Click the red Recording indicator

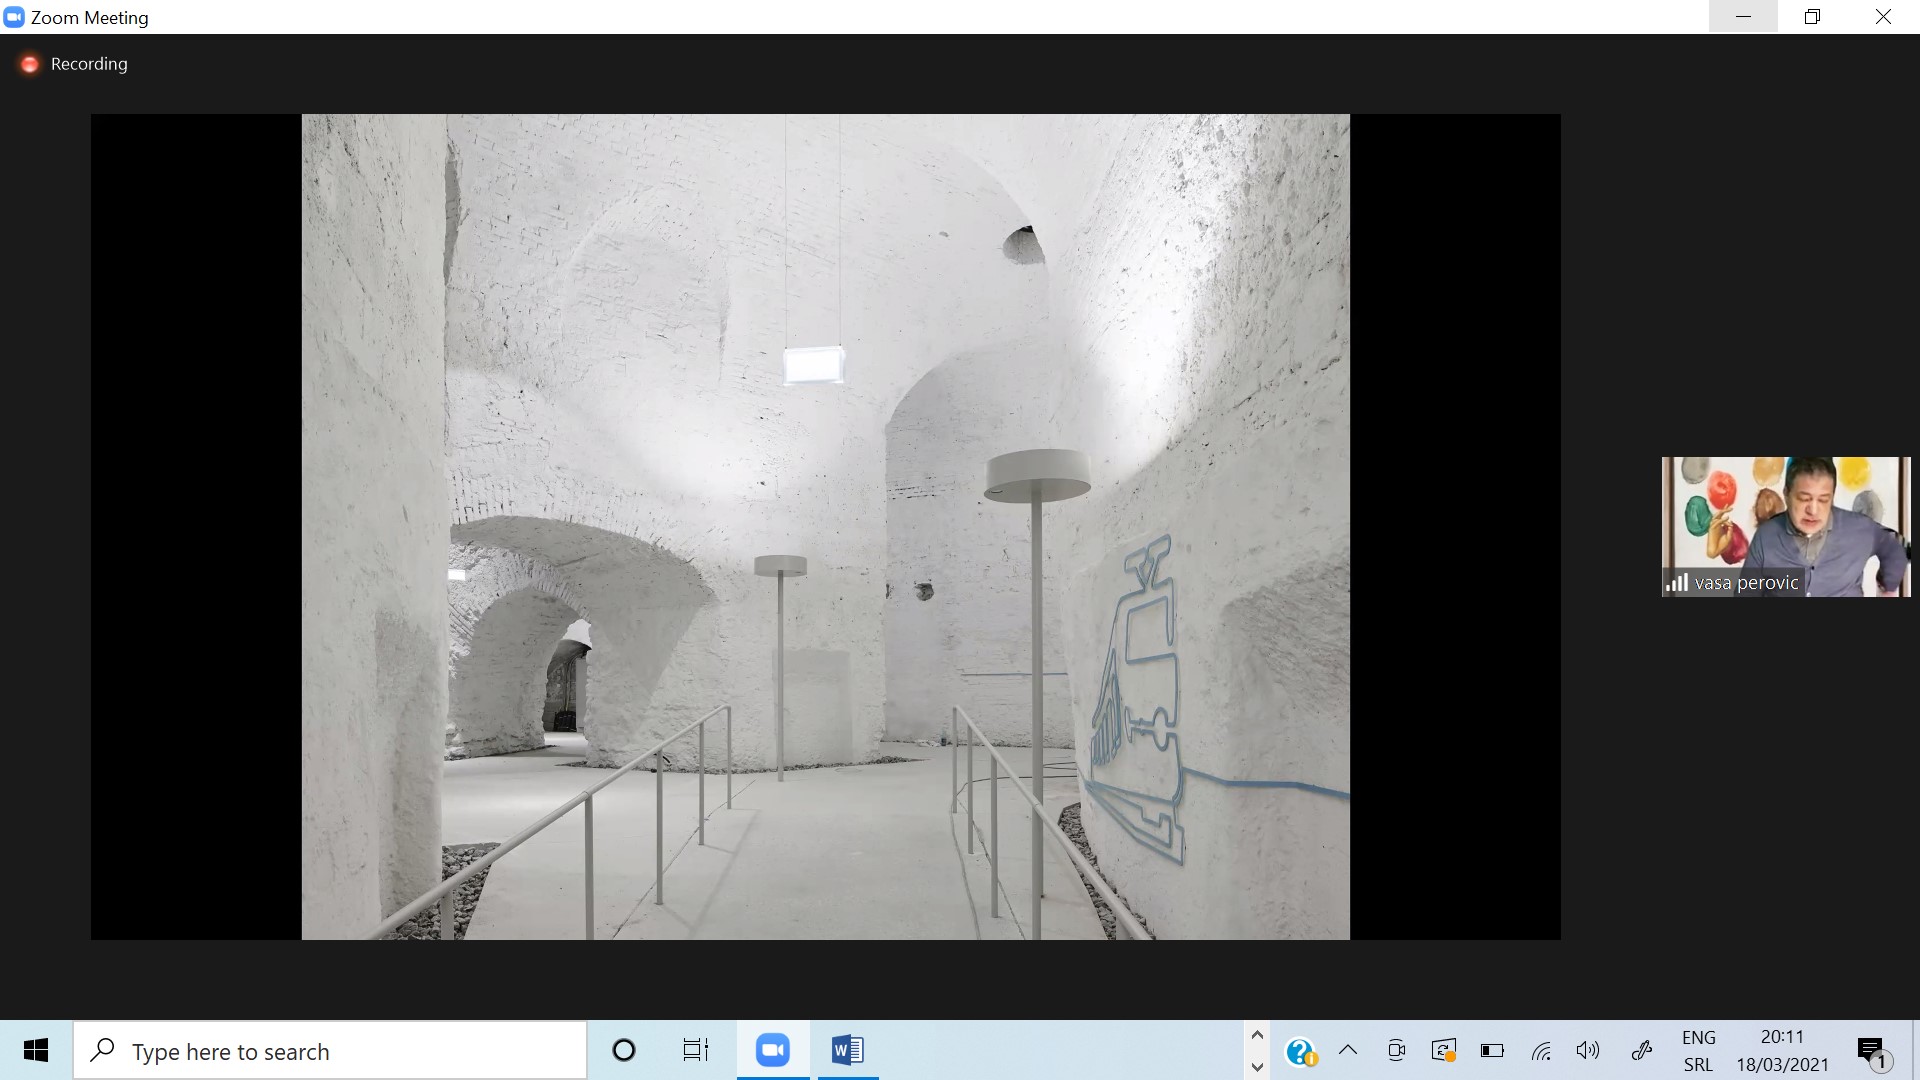coord(30,64)
